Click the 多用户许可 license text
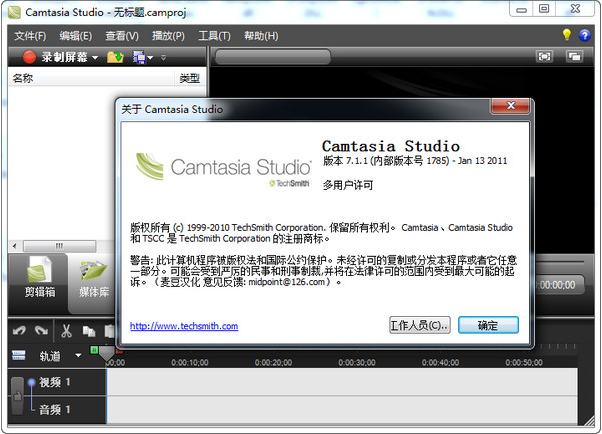 [x=348, y=185]
